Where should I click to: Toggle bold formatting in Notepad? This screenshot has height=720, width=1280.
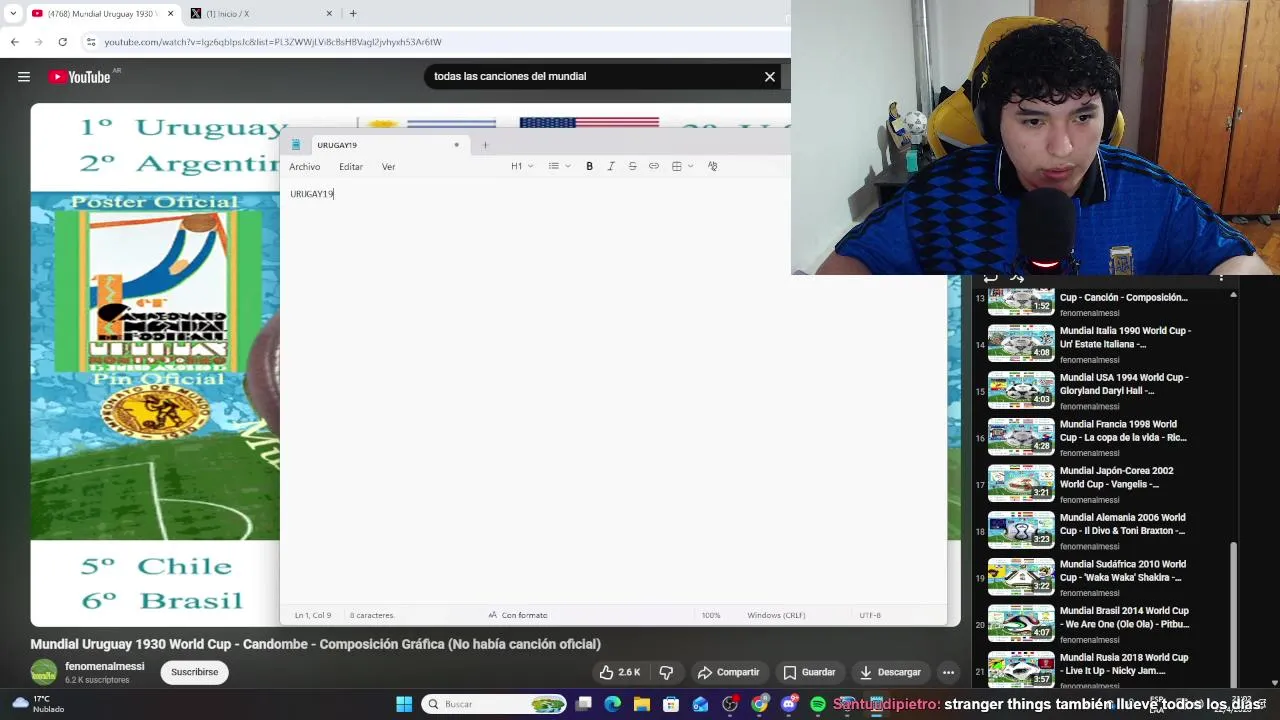coord(589,166)
